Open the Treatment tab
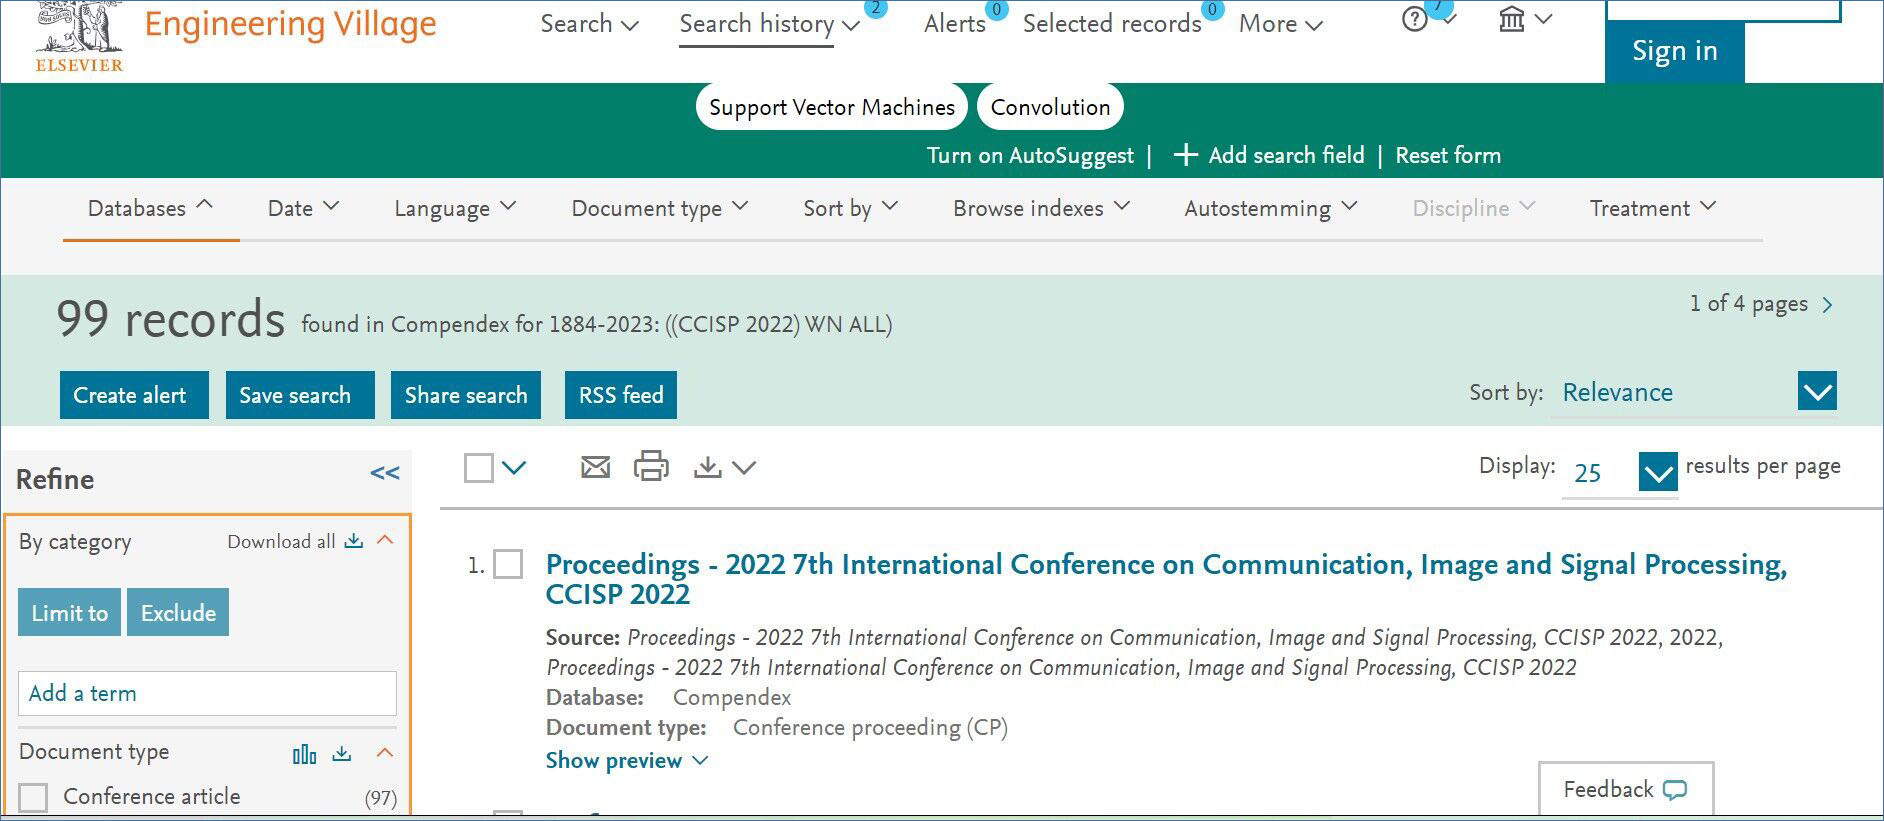 [1652, 208]
